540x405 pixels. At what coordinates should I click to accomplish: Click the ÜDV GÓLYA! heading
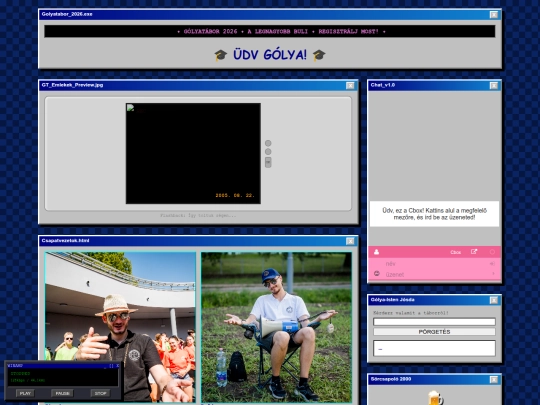tap(270, 55)
